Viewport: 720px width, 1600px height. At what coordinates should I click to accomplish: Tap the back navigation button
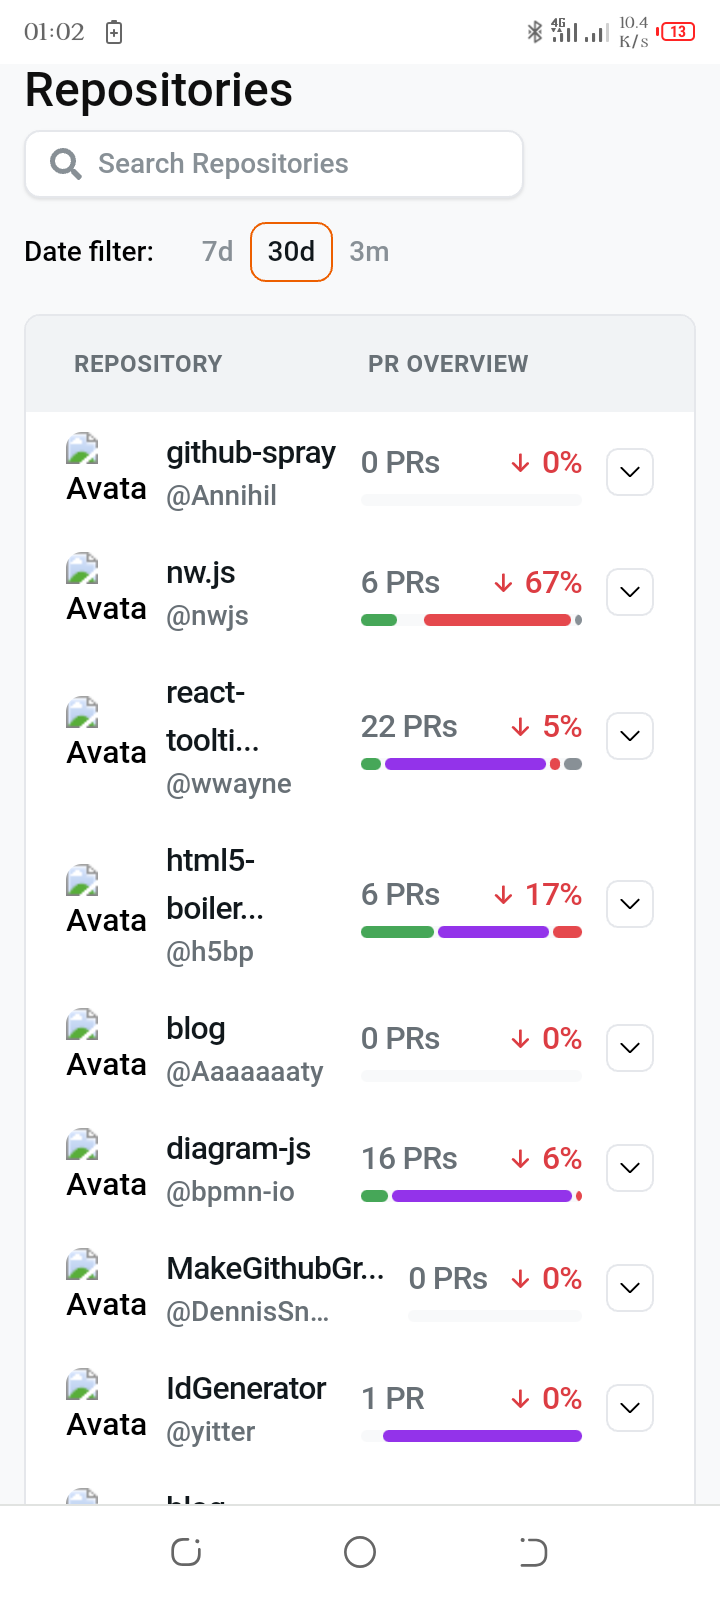533,1552
